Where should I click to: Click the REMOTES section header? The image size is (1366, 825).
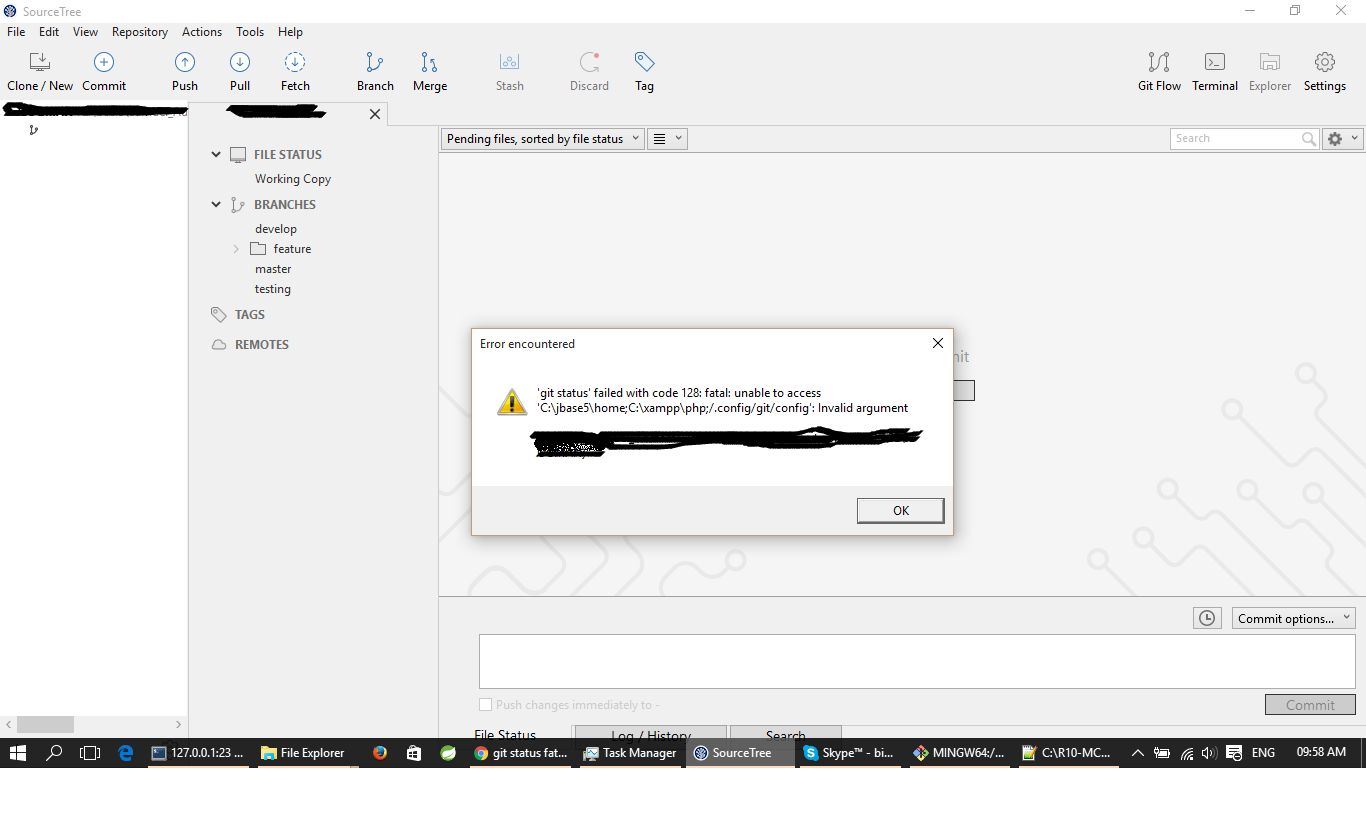262,345
